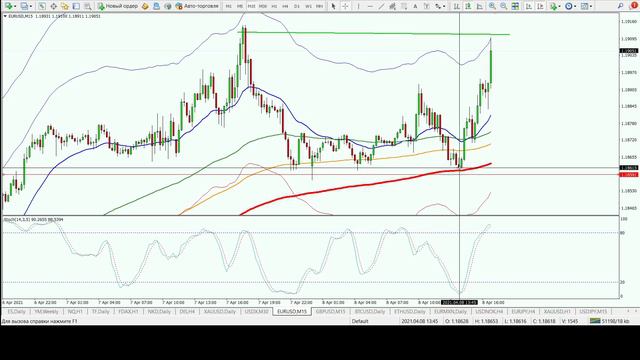Switch timeframe to M1
This screenshot has width=640, height=360.
(x=229, y=6)
